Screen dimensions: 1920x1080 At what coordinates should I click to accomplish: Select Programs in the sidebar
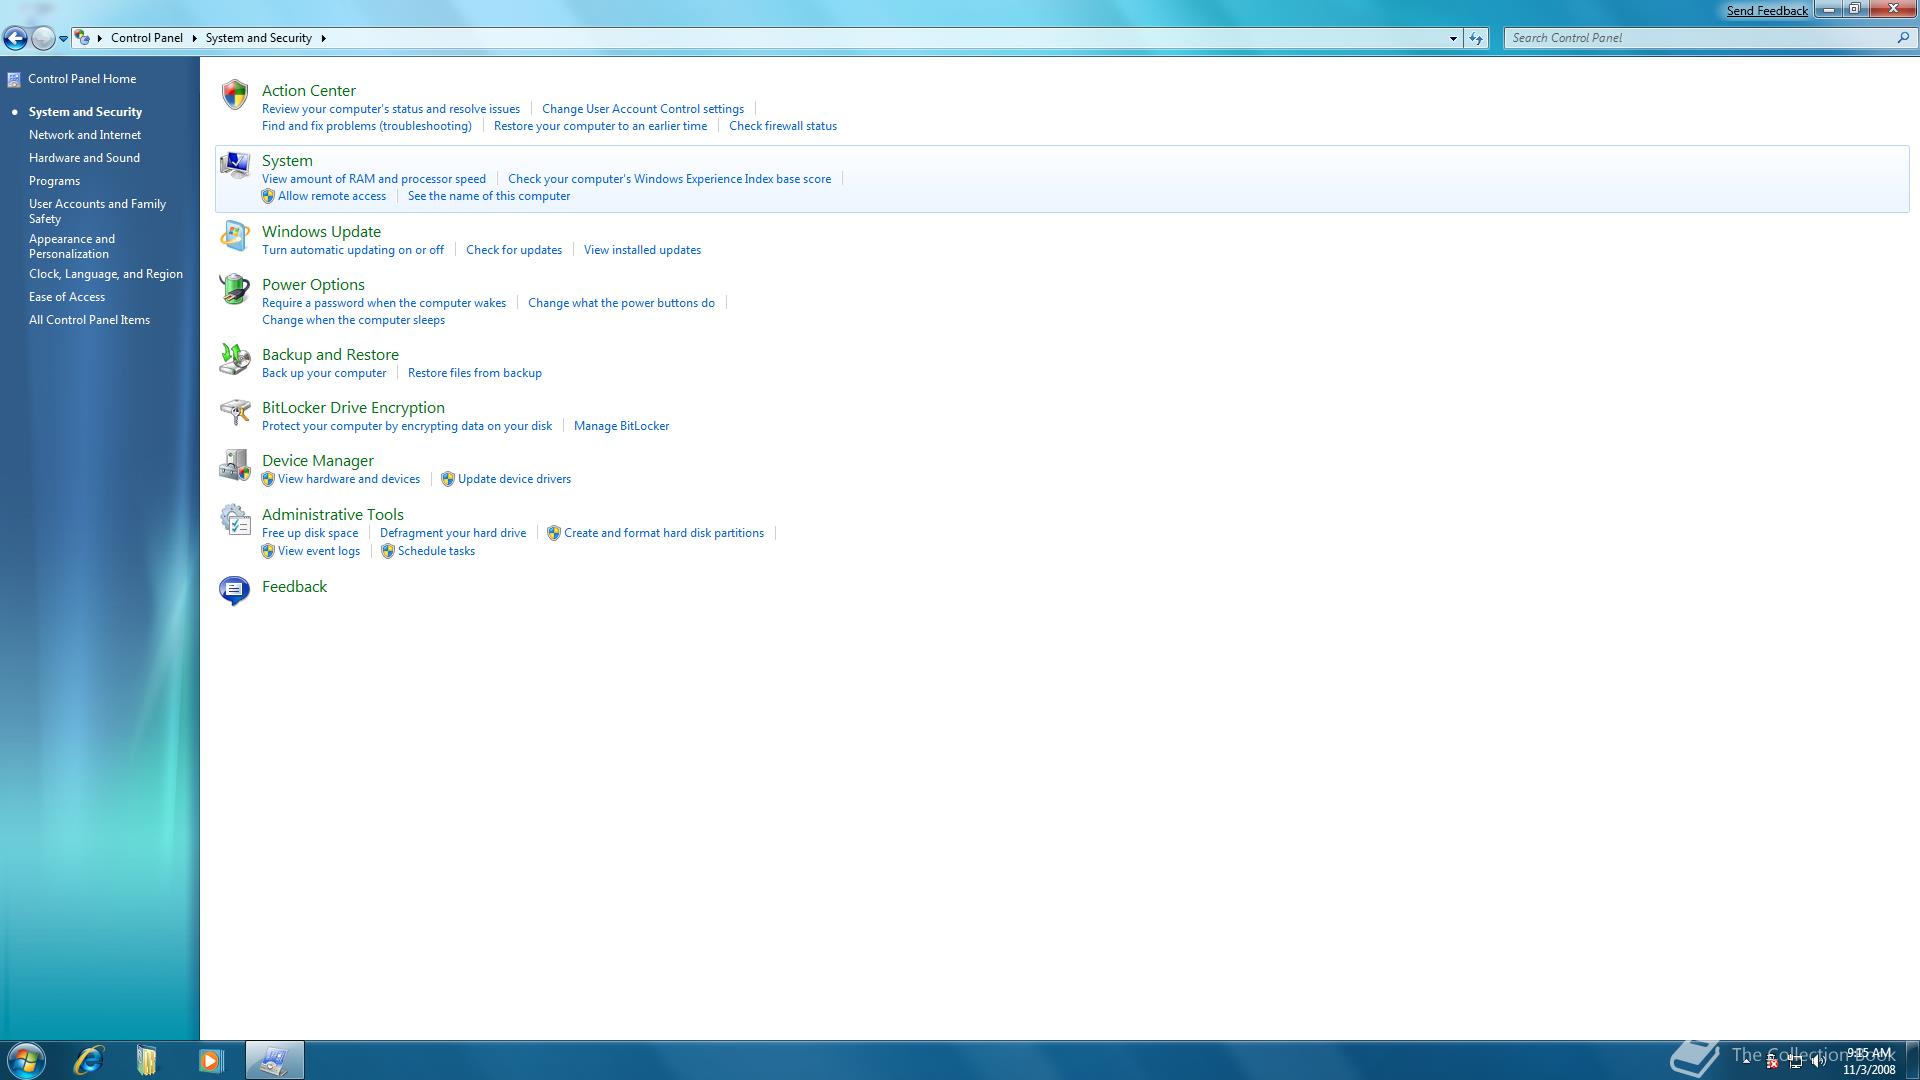54,181
